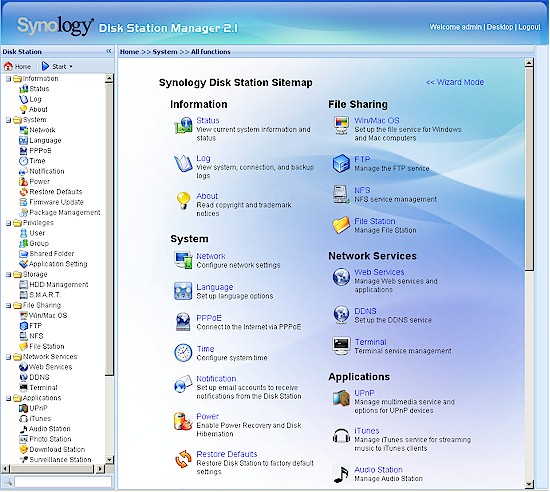
Task: Click the Logout link in header
Action: coord(529,27)
